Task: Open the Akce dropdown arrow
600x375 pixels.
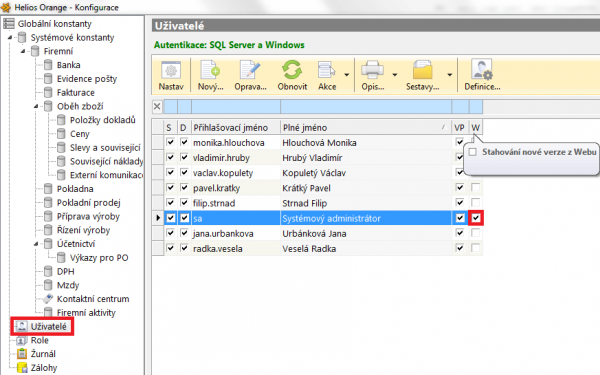Action: 347,75
